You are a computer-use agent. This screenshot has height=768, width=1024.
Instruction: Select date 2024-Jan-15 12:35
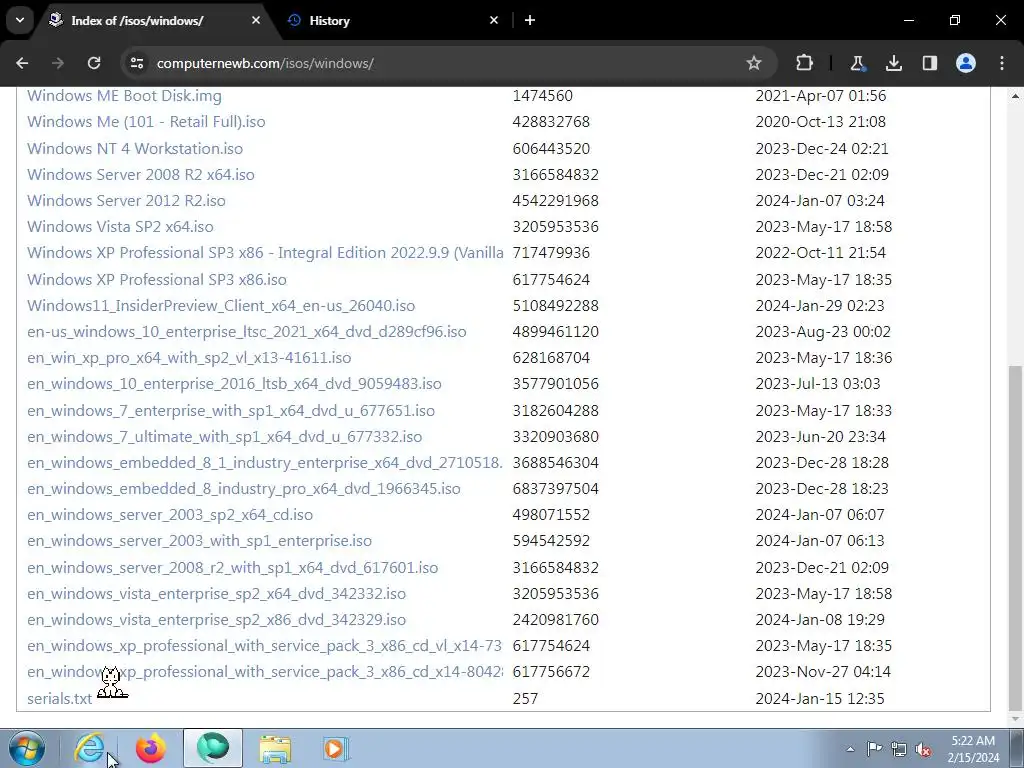tap(820, 699)
